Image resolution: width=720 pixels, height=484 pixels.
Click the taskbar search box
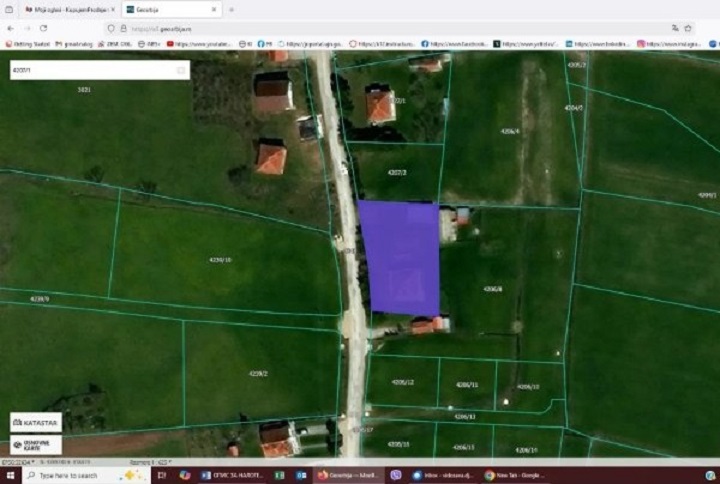(x=70, y=475)
